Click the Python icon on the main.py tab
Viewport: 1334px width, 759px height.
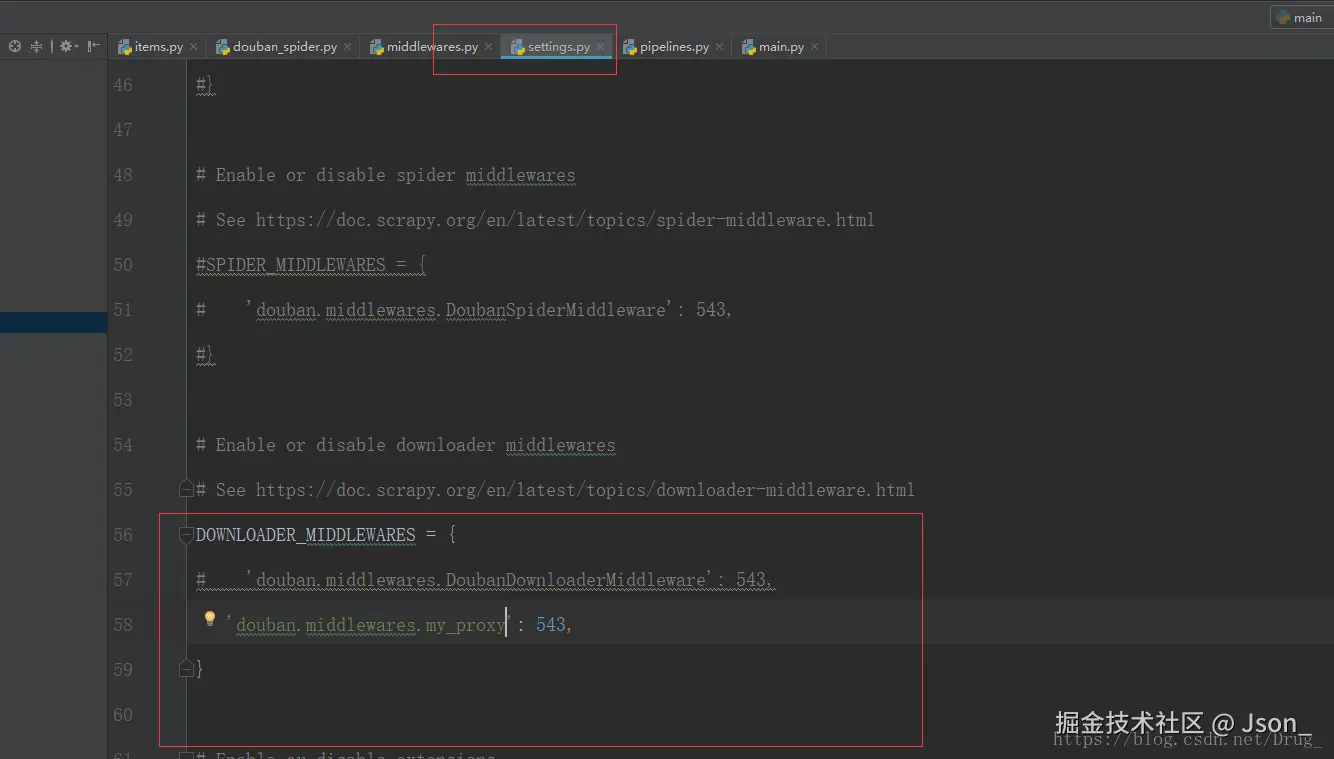click(x=749, y=47)
